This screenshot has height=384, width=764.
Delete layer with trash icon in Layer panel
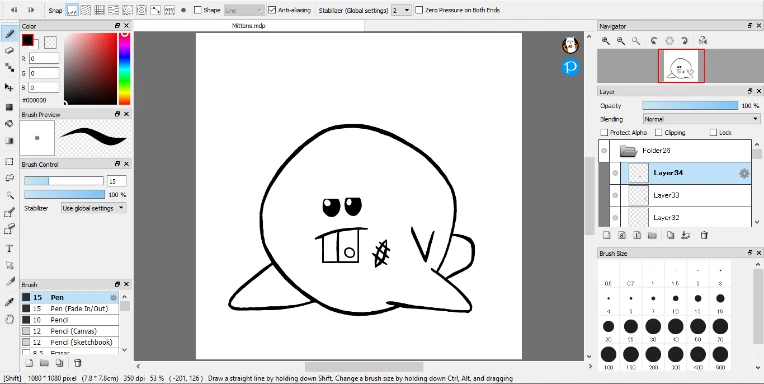click(704, 235)
